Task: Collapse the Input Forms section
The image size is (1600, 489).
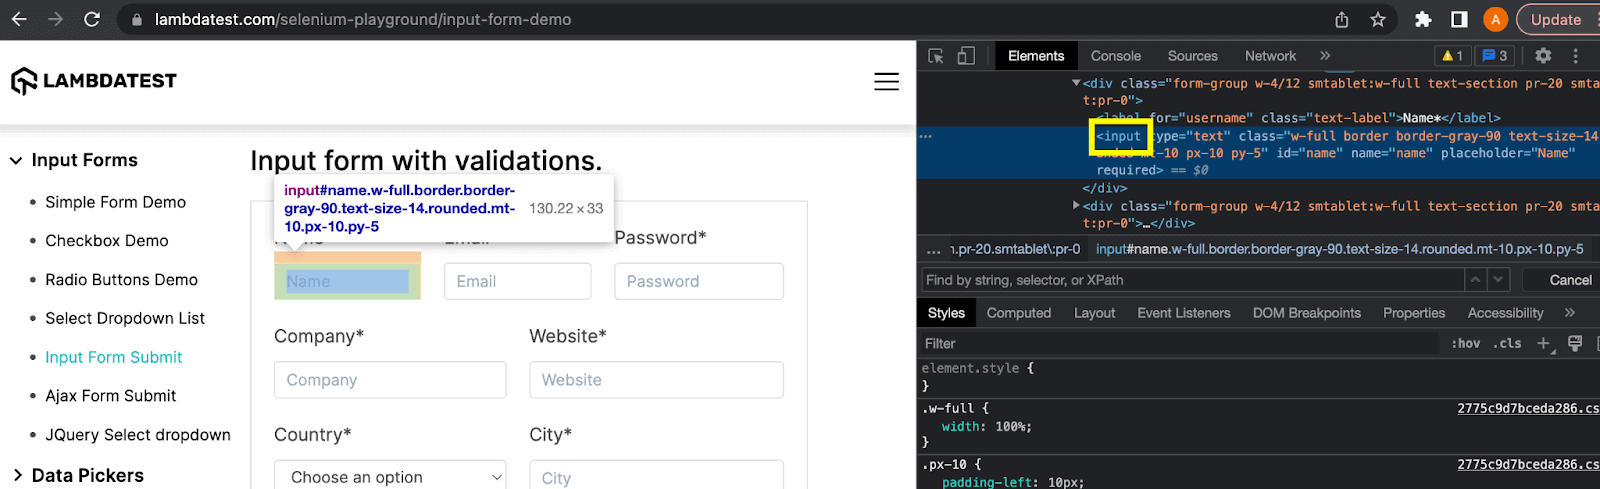Action: click(16, 160)
